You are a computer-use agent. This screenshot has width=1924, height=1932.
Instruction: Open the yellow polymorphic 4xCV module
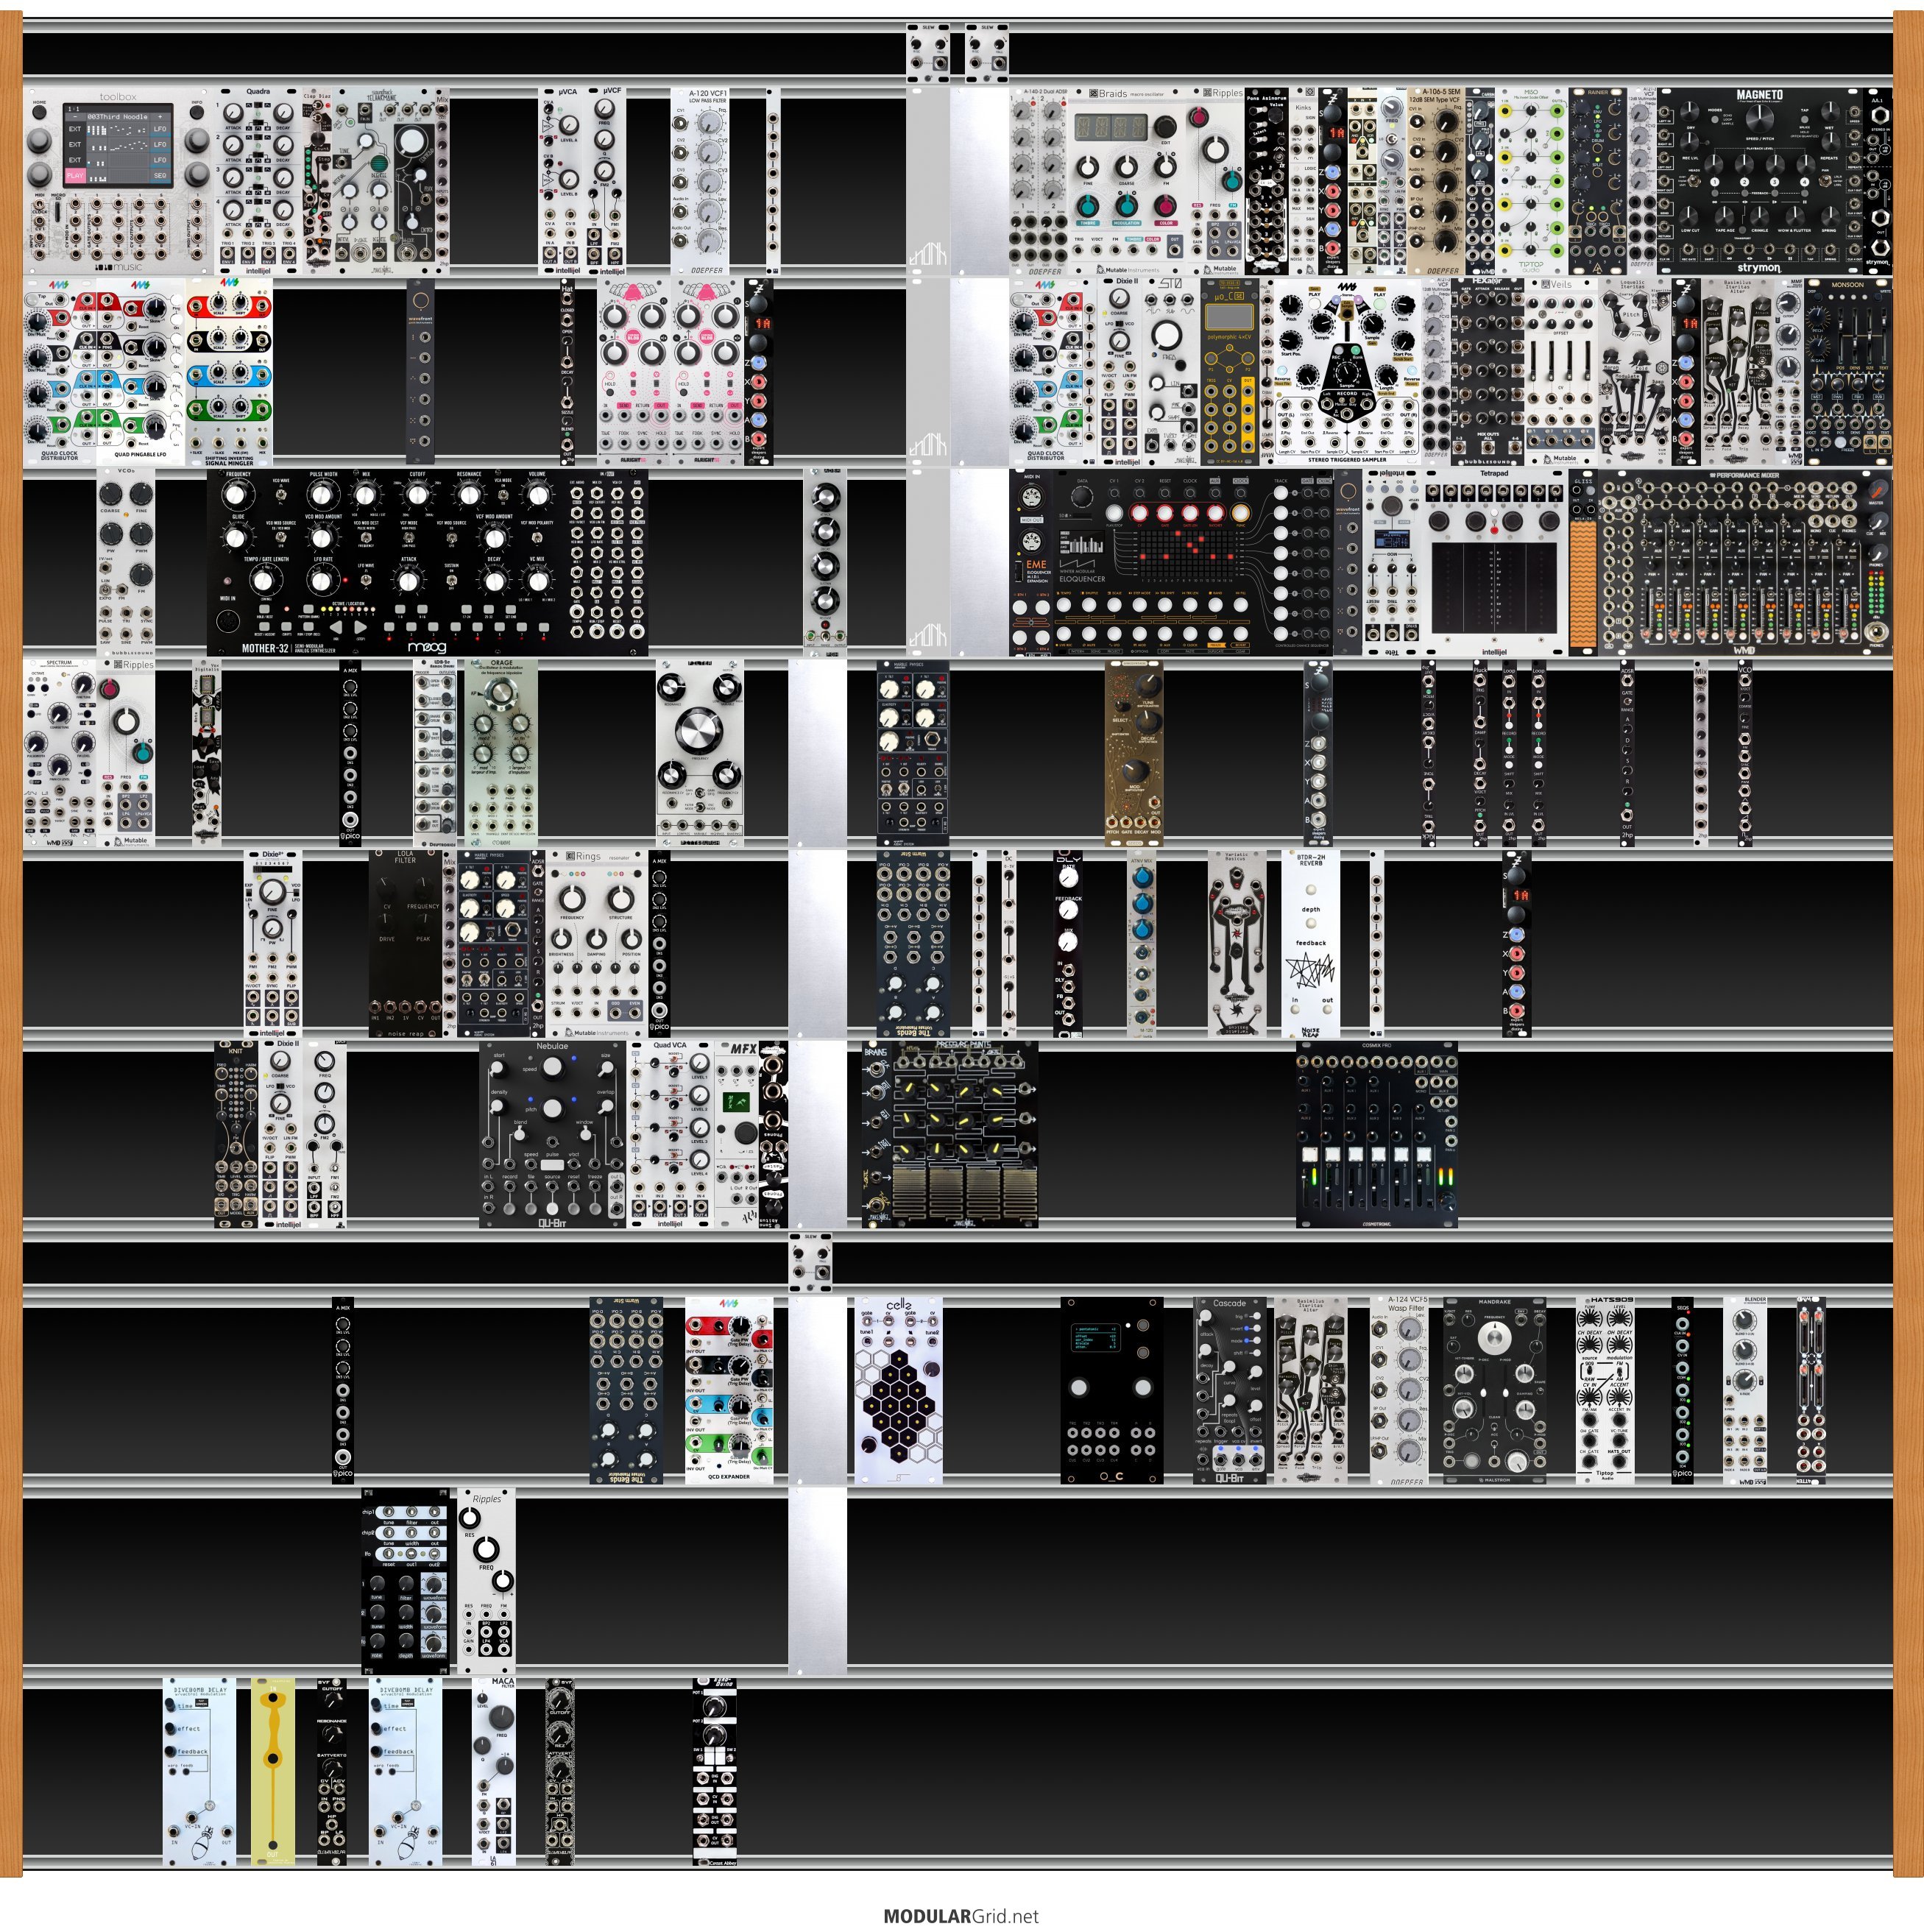coord(1230,372)
